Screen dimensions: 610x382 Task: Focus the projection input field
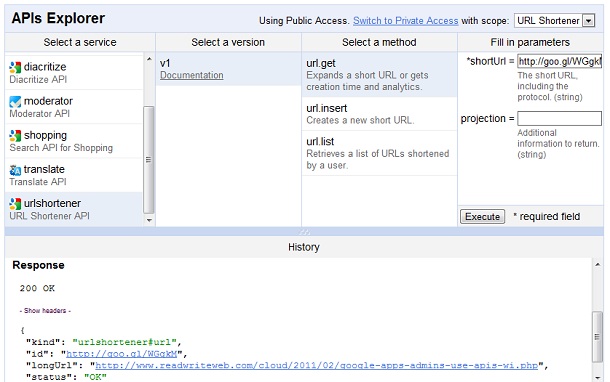click(x=559, y=118)
